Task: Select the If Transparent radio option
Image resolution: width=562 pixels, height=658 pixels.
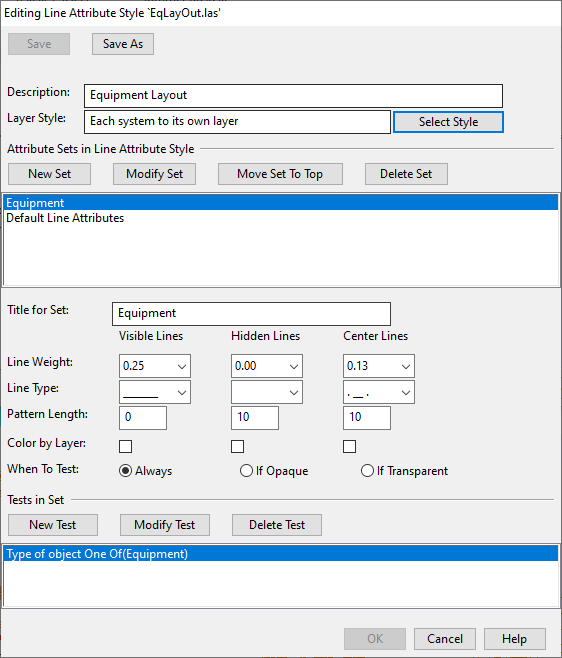Action: 405,471
